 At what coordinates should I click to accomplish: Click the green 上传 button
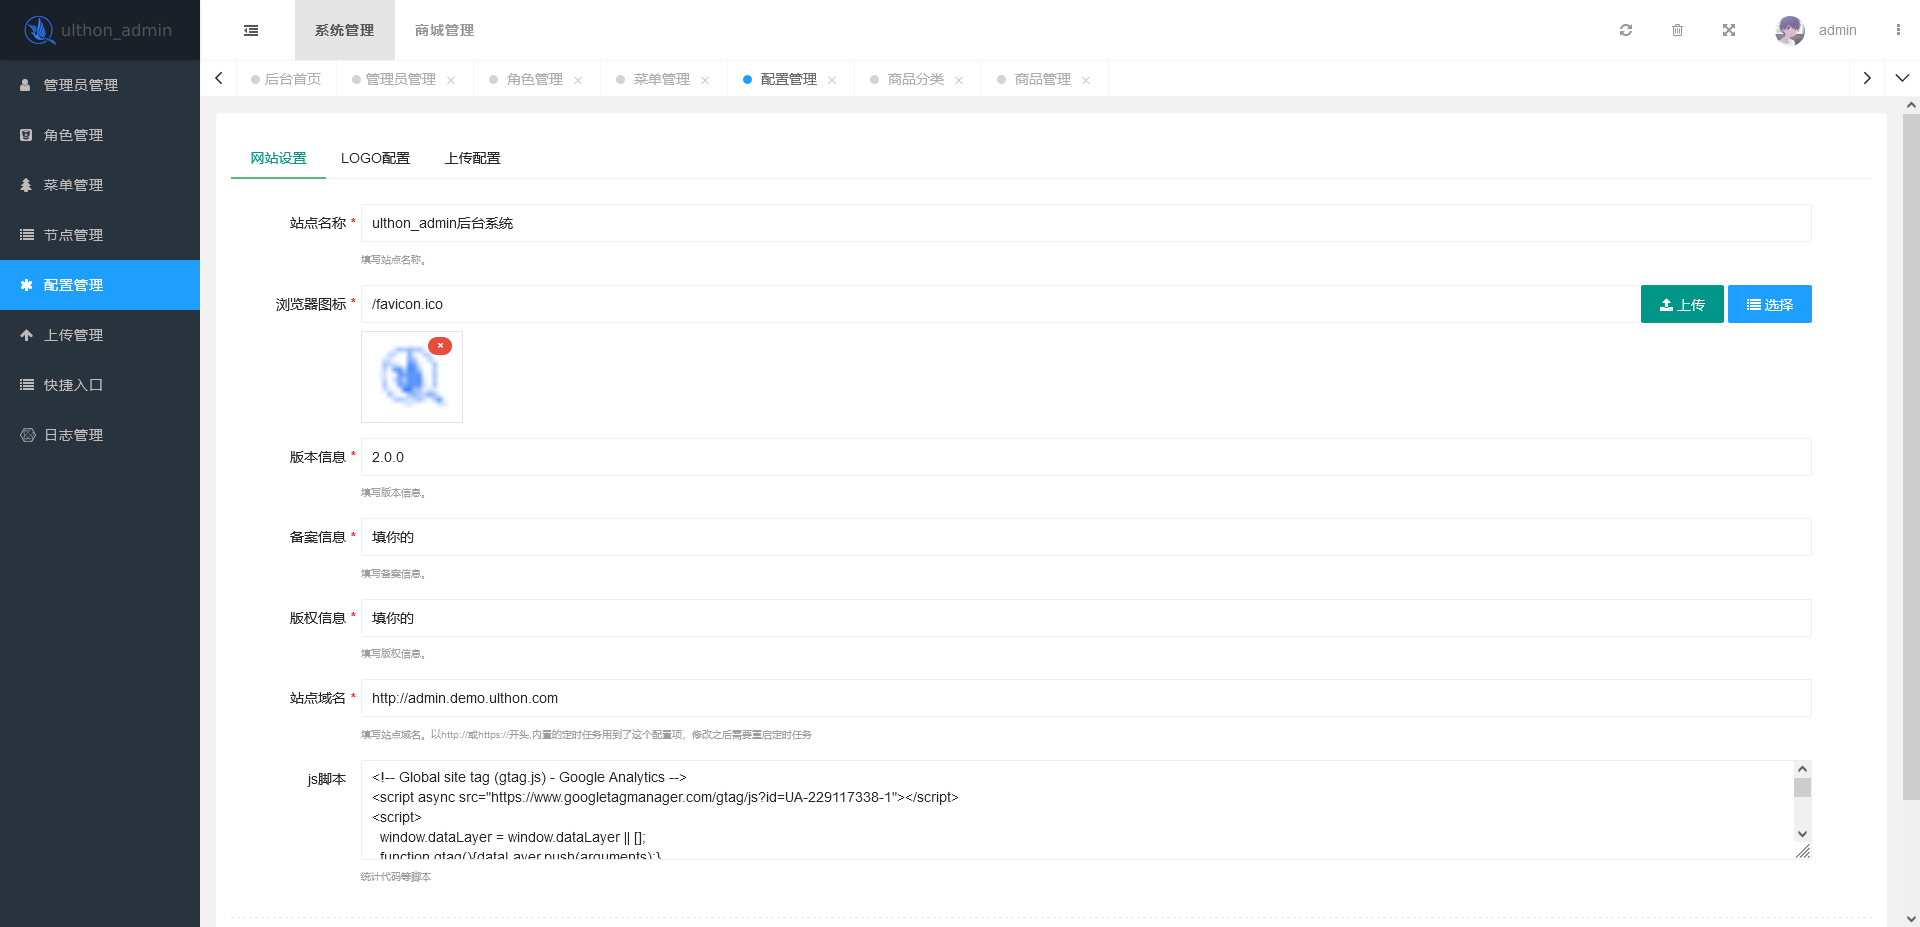[x=1682, y=304]
